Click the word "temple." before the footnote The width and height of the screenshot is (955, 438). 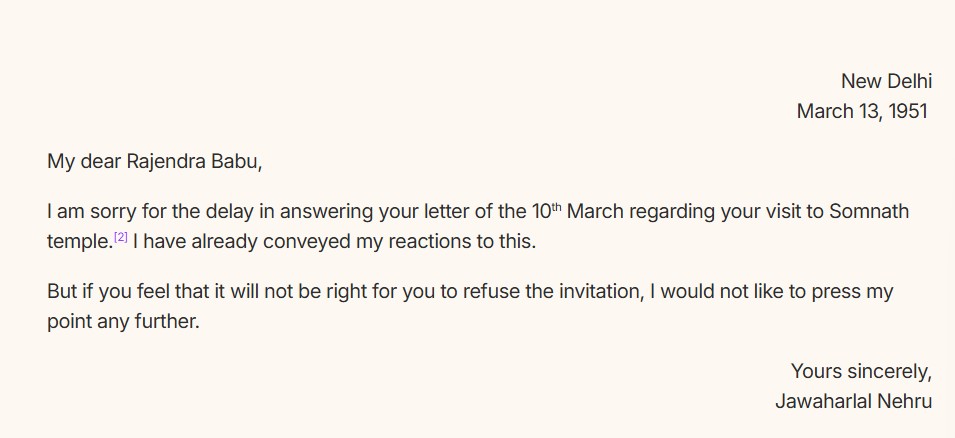click(79, 242)
